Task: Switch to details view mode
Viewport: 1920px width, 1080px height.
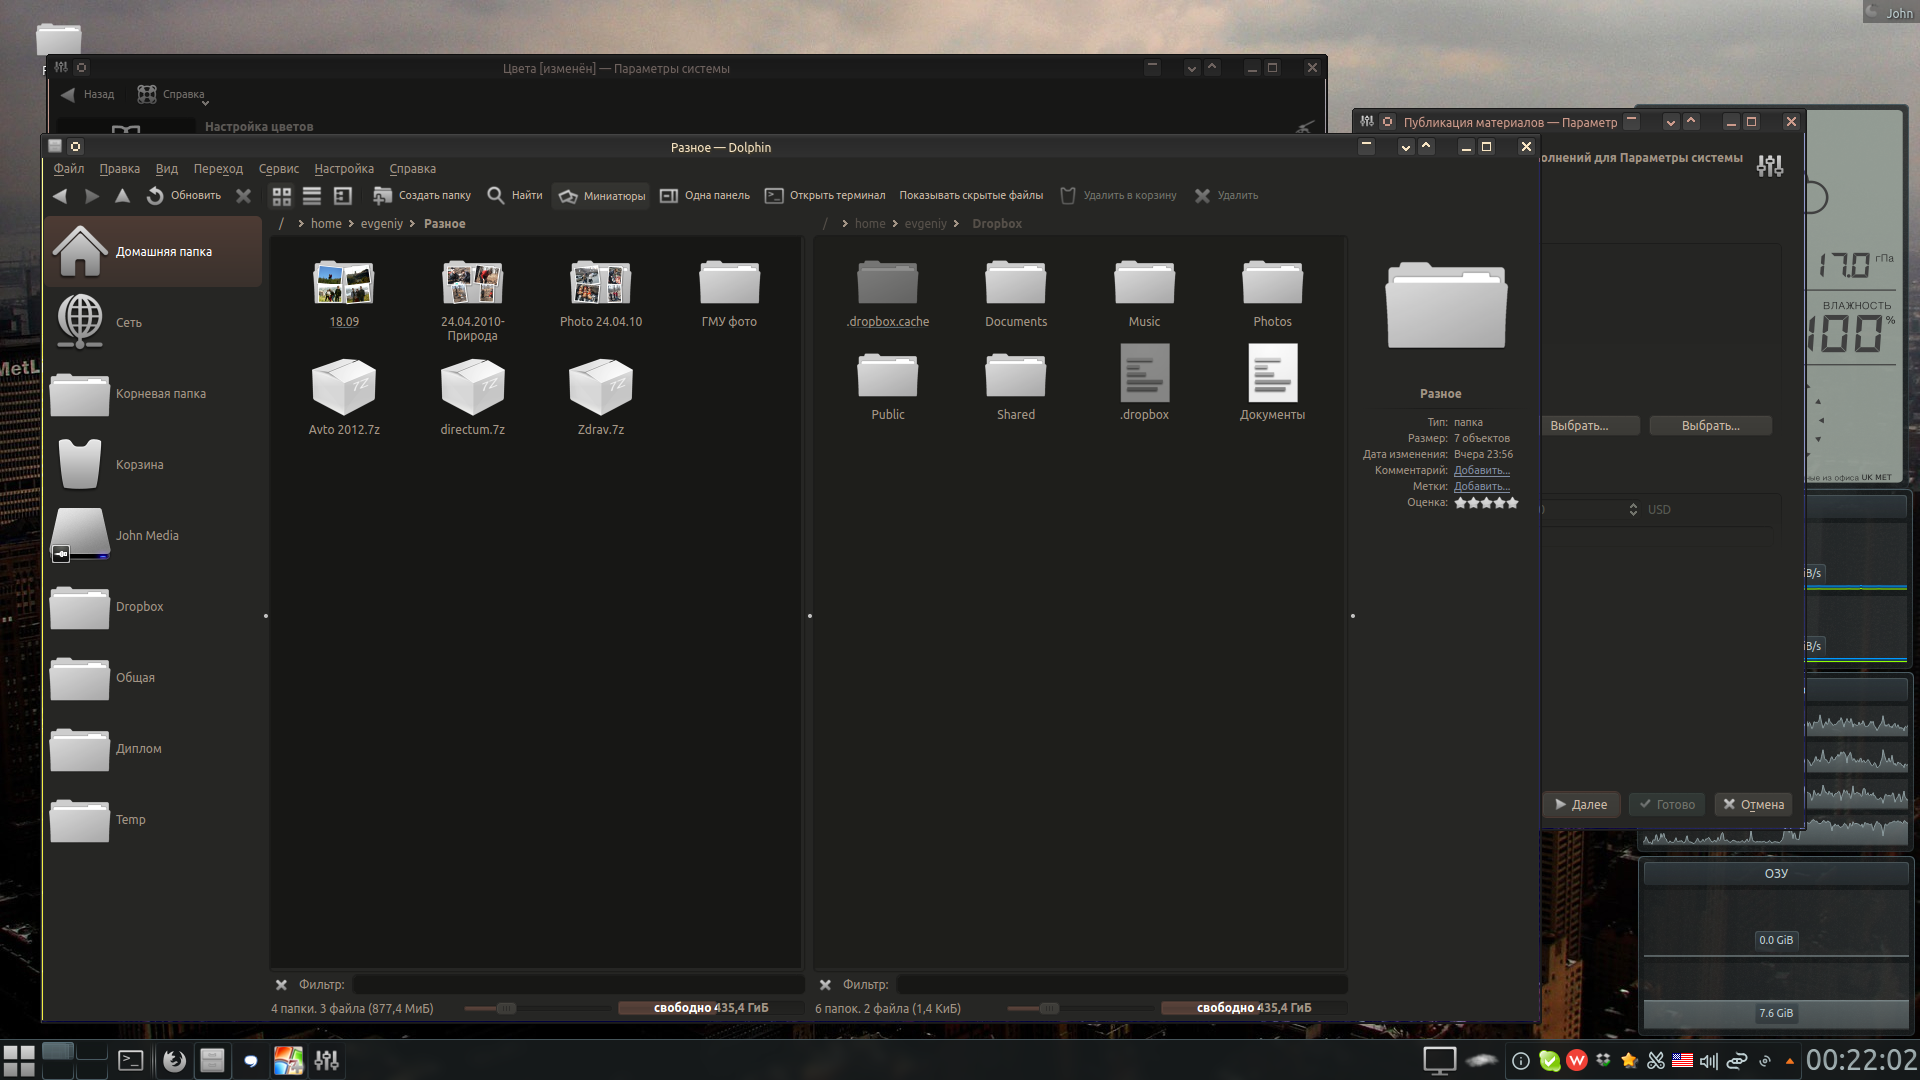Action: coord(343,196)
